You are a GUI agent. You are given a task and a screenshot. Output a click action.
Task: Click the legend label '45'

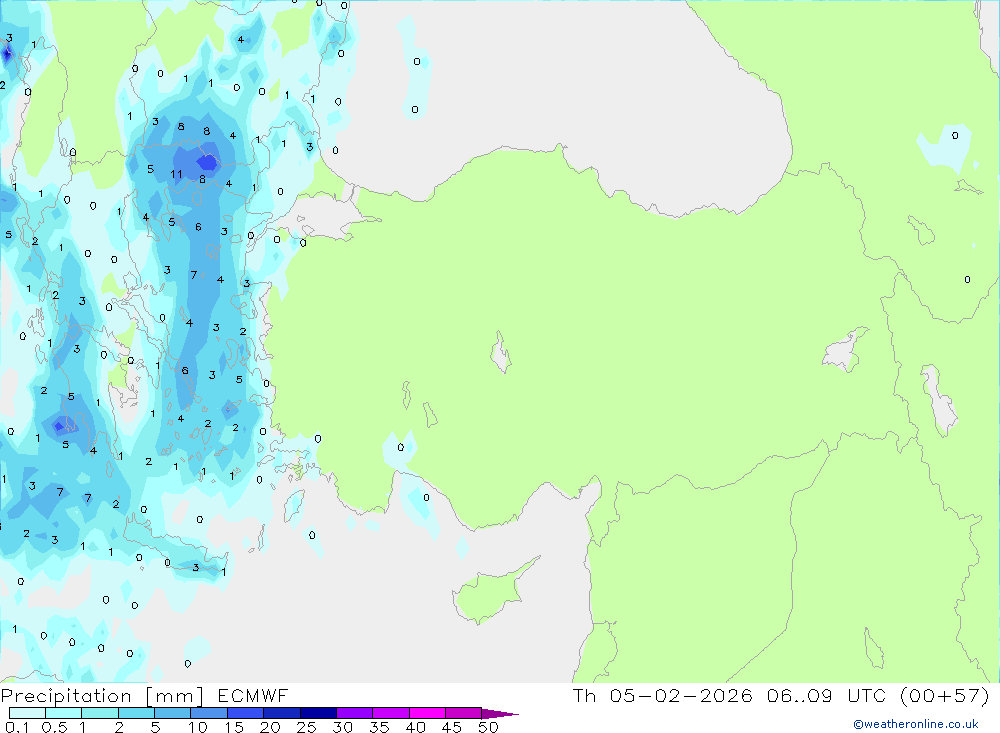(x=452, y=727)
